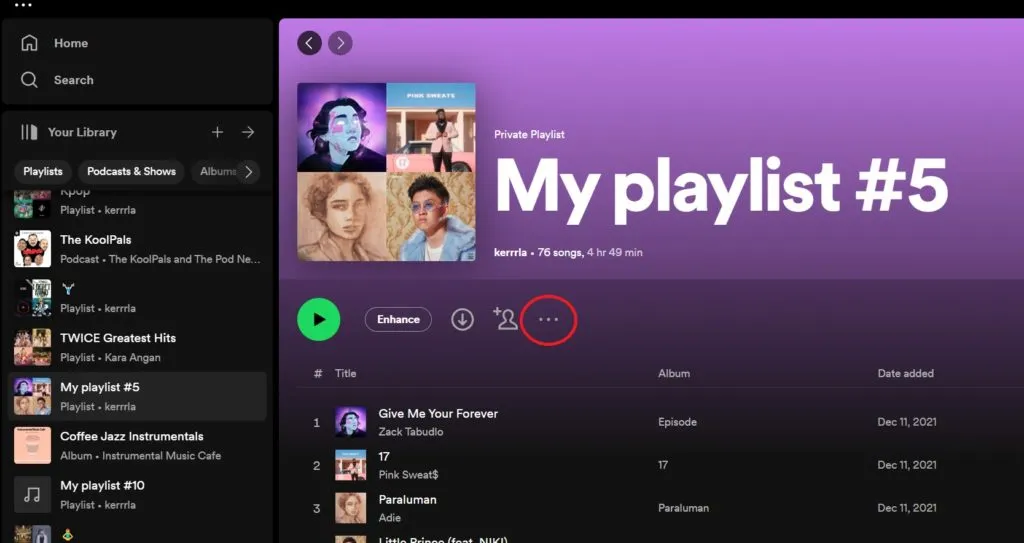Open artist Adie

[x=390, y=518]
